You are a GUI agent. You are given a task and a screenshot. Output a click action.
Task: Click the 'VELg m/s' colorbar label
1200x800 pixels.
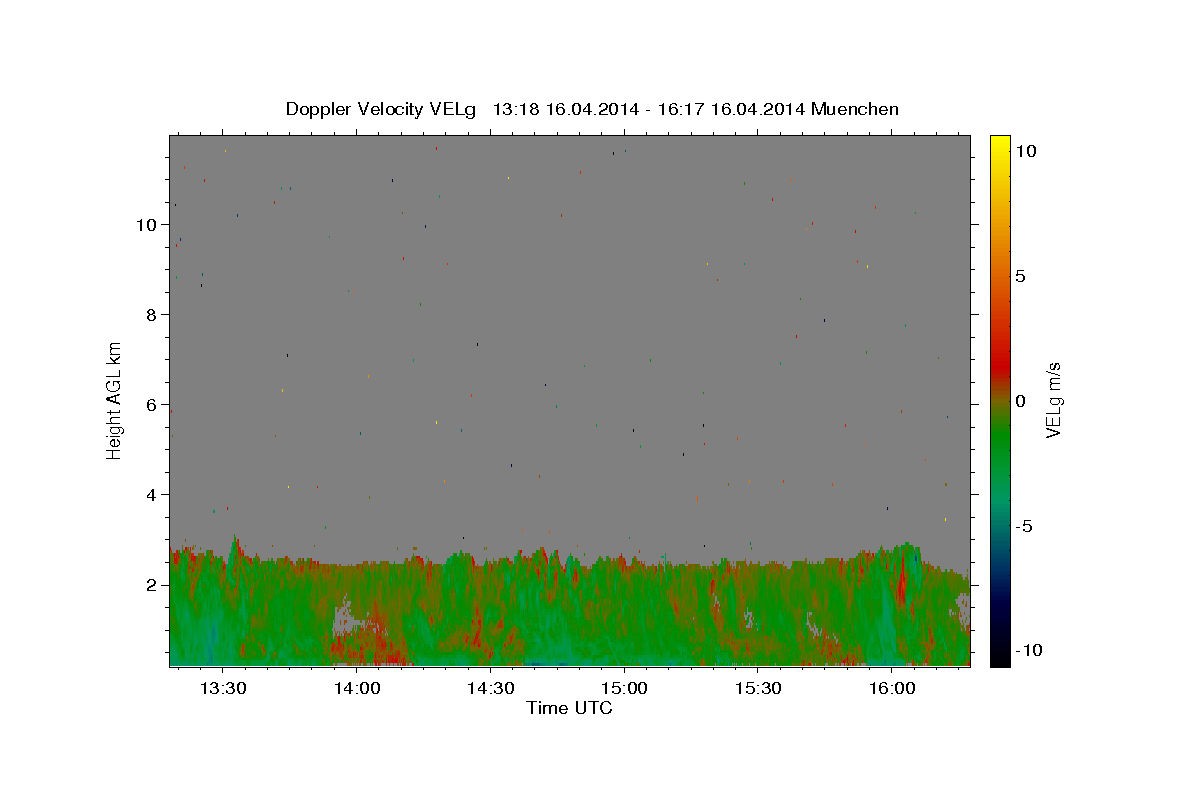click(x=1054, y=400)
